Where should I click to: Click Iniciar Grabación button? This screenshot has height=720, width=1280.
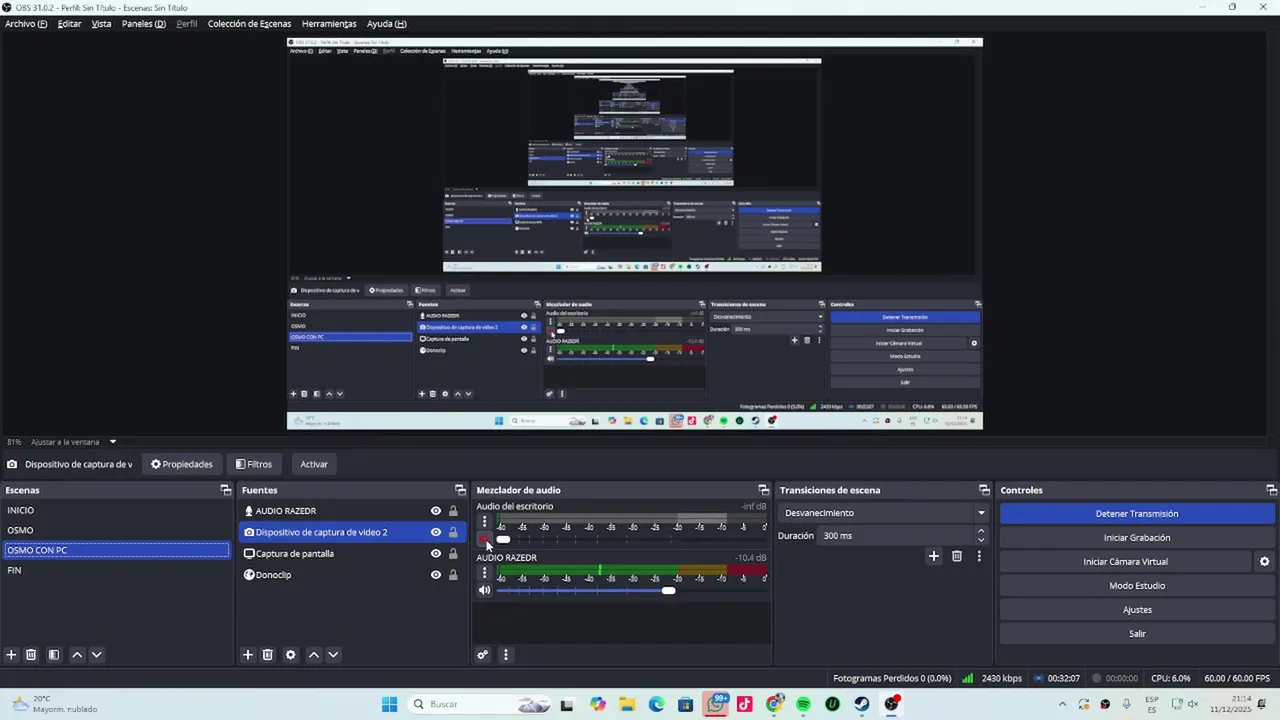(1137, 538)
